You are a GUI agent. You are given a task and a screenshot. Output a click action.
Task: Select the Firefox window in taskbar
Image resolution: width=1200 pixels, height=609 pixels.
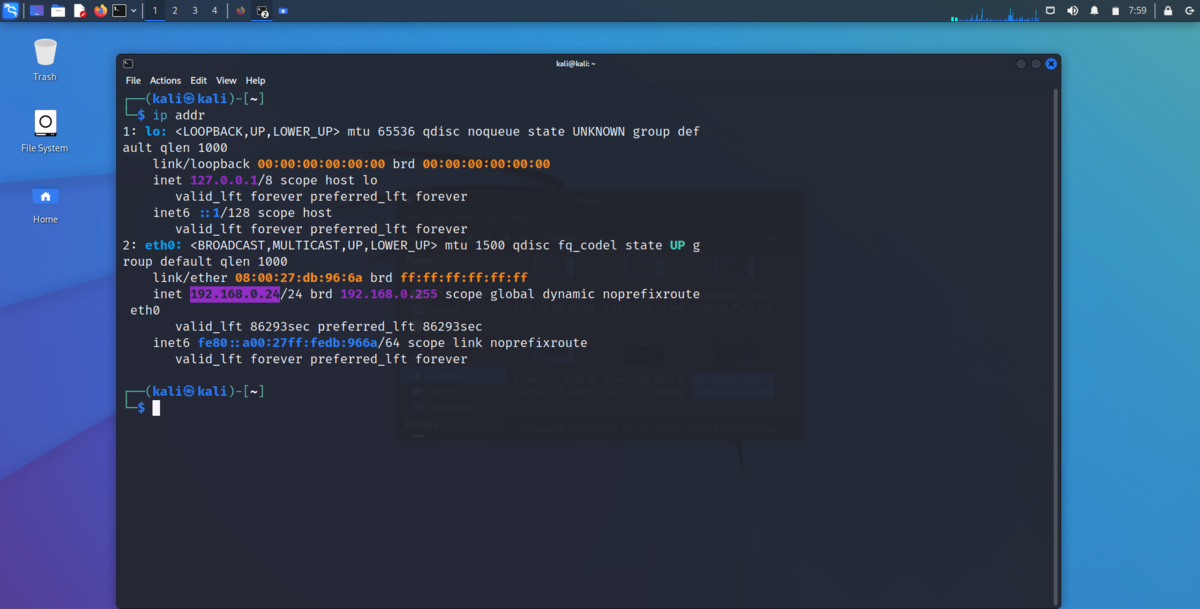[241, 11]
